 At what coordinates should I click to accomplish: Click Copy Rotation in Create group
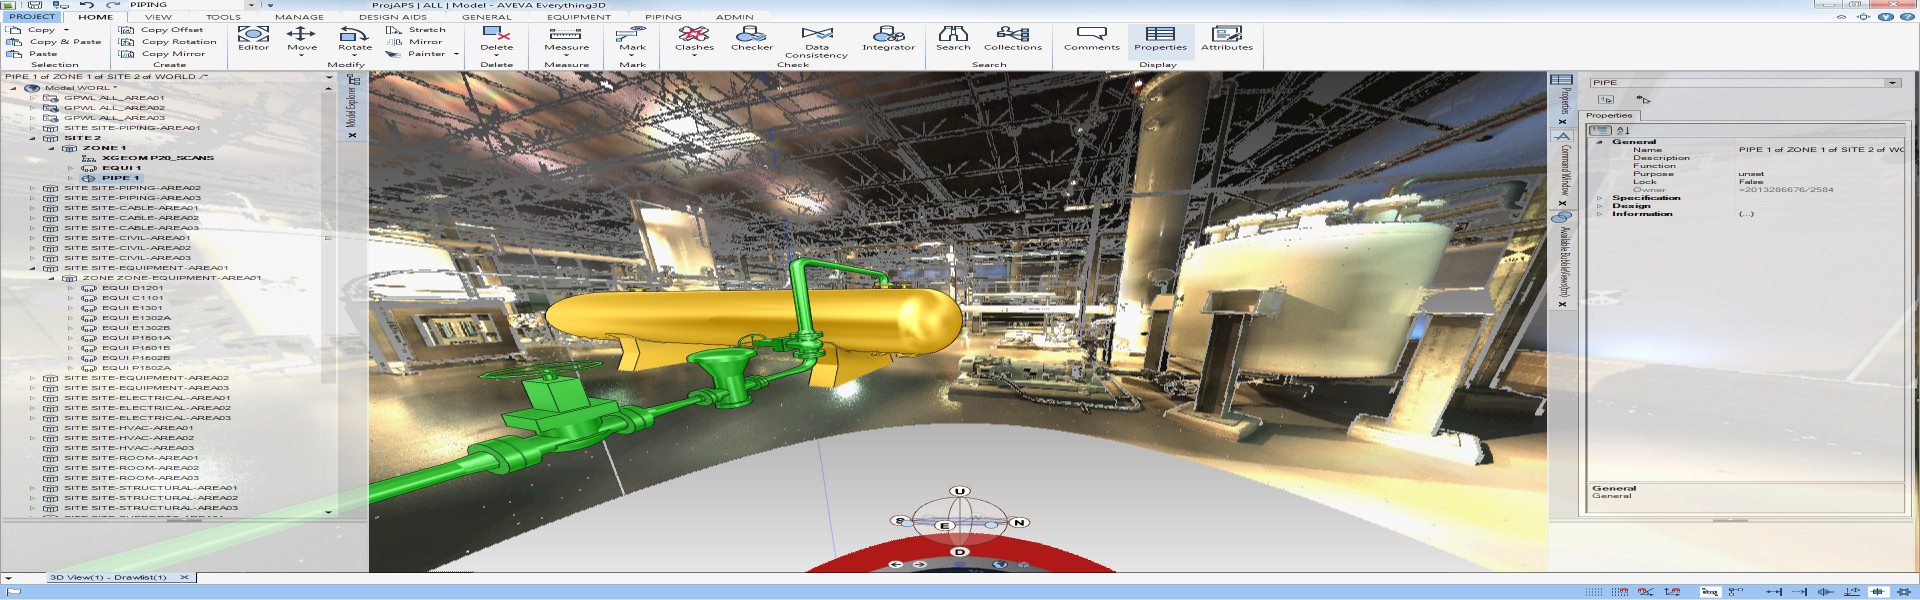pyautogui.click(x=168, y=42)
